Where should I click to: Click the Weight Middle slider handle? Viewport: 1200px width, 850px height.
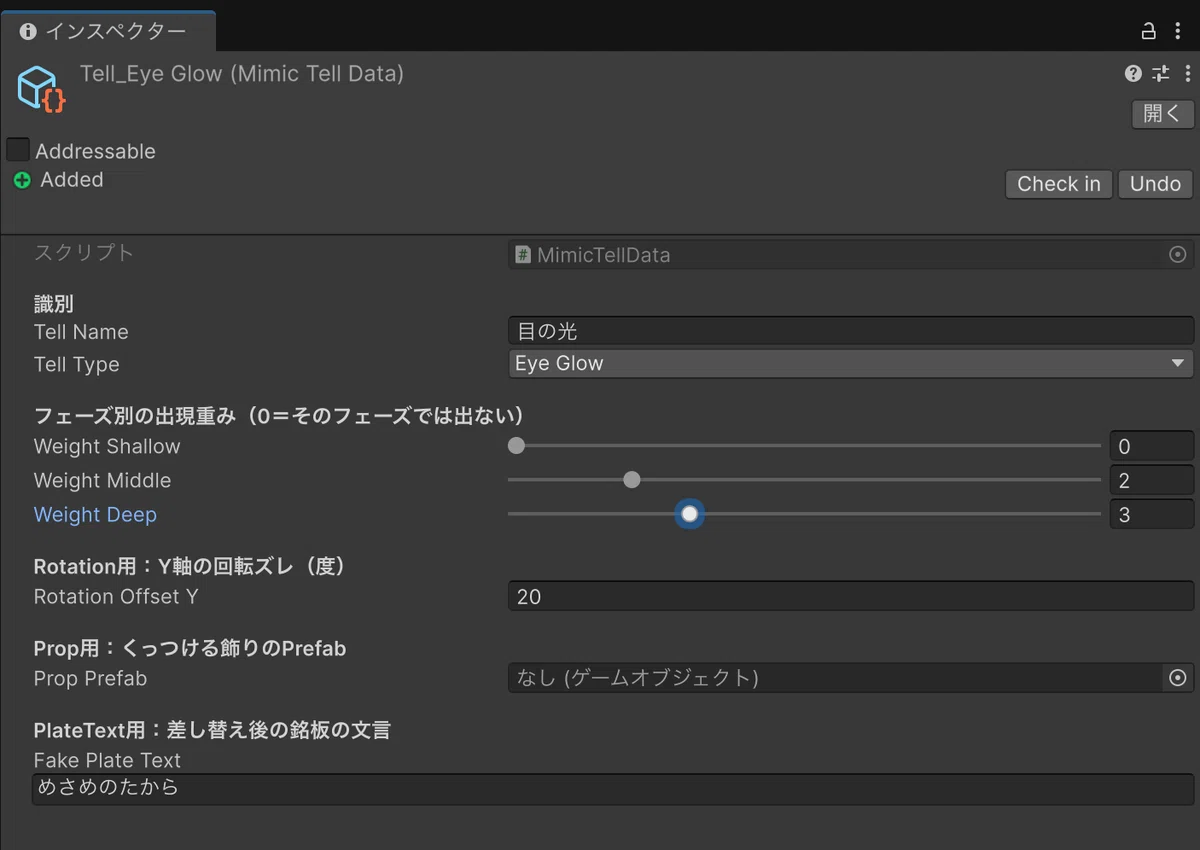coord(631,480)
